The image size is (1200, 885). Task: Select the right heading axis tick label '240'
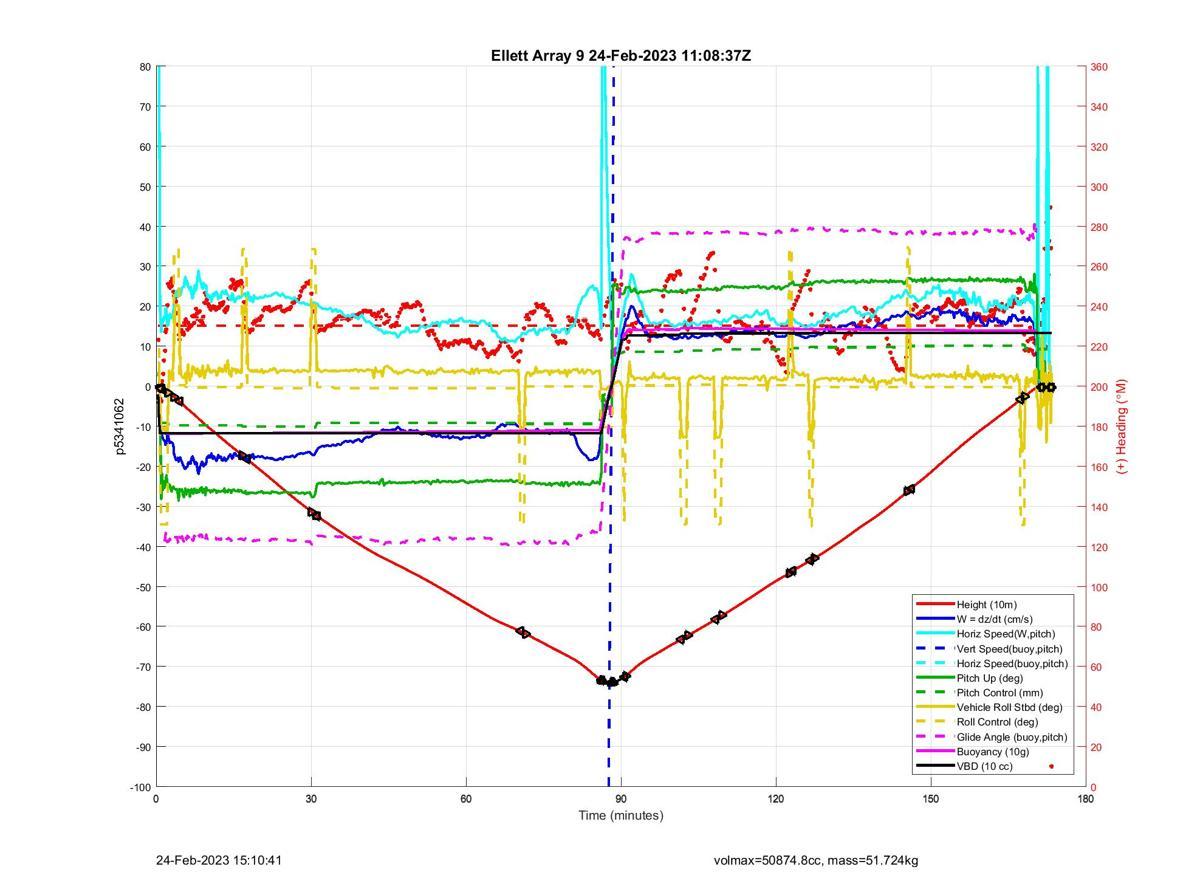point(1099,307)
